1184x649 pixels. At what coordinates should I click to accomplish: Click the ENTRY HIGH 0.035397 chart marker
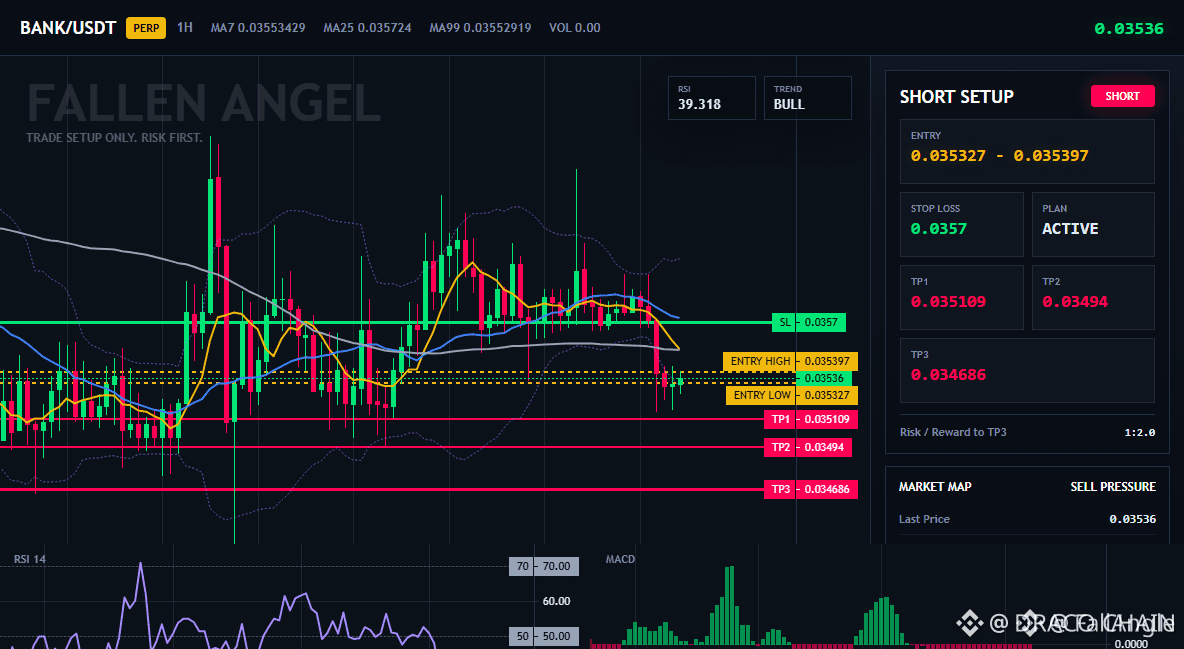pyautogui.click(x=791, y=361)
